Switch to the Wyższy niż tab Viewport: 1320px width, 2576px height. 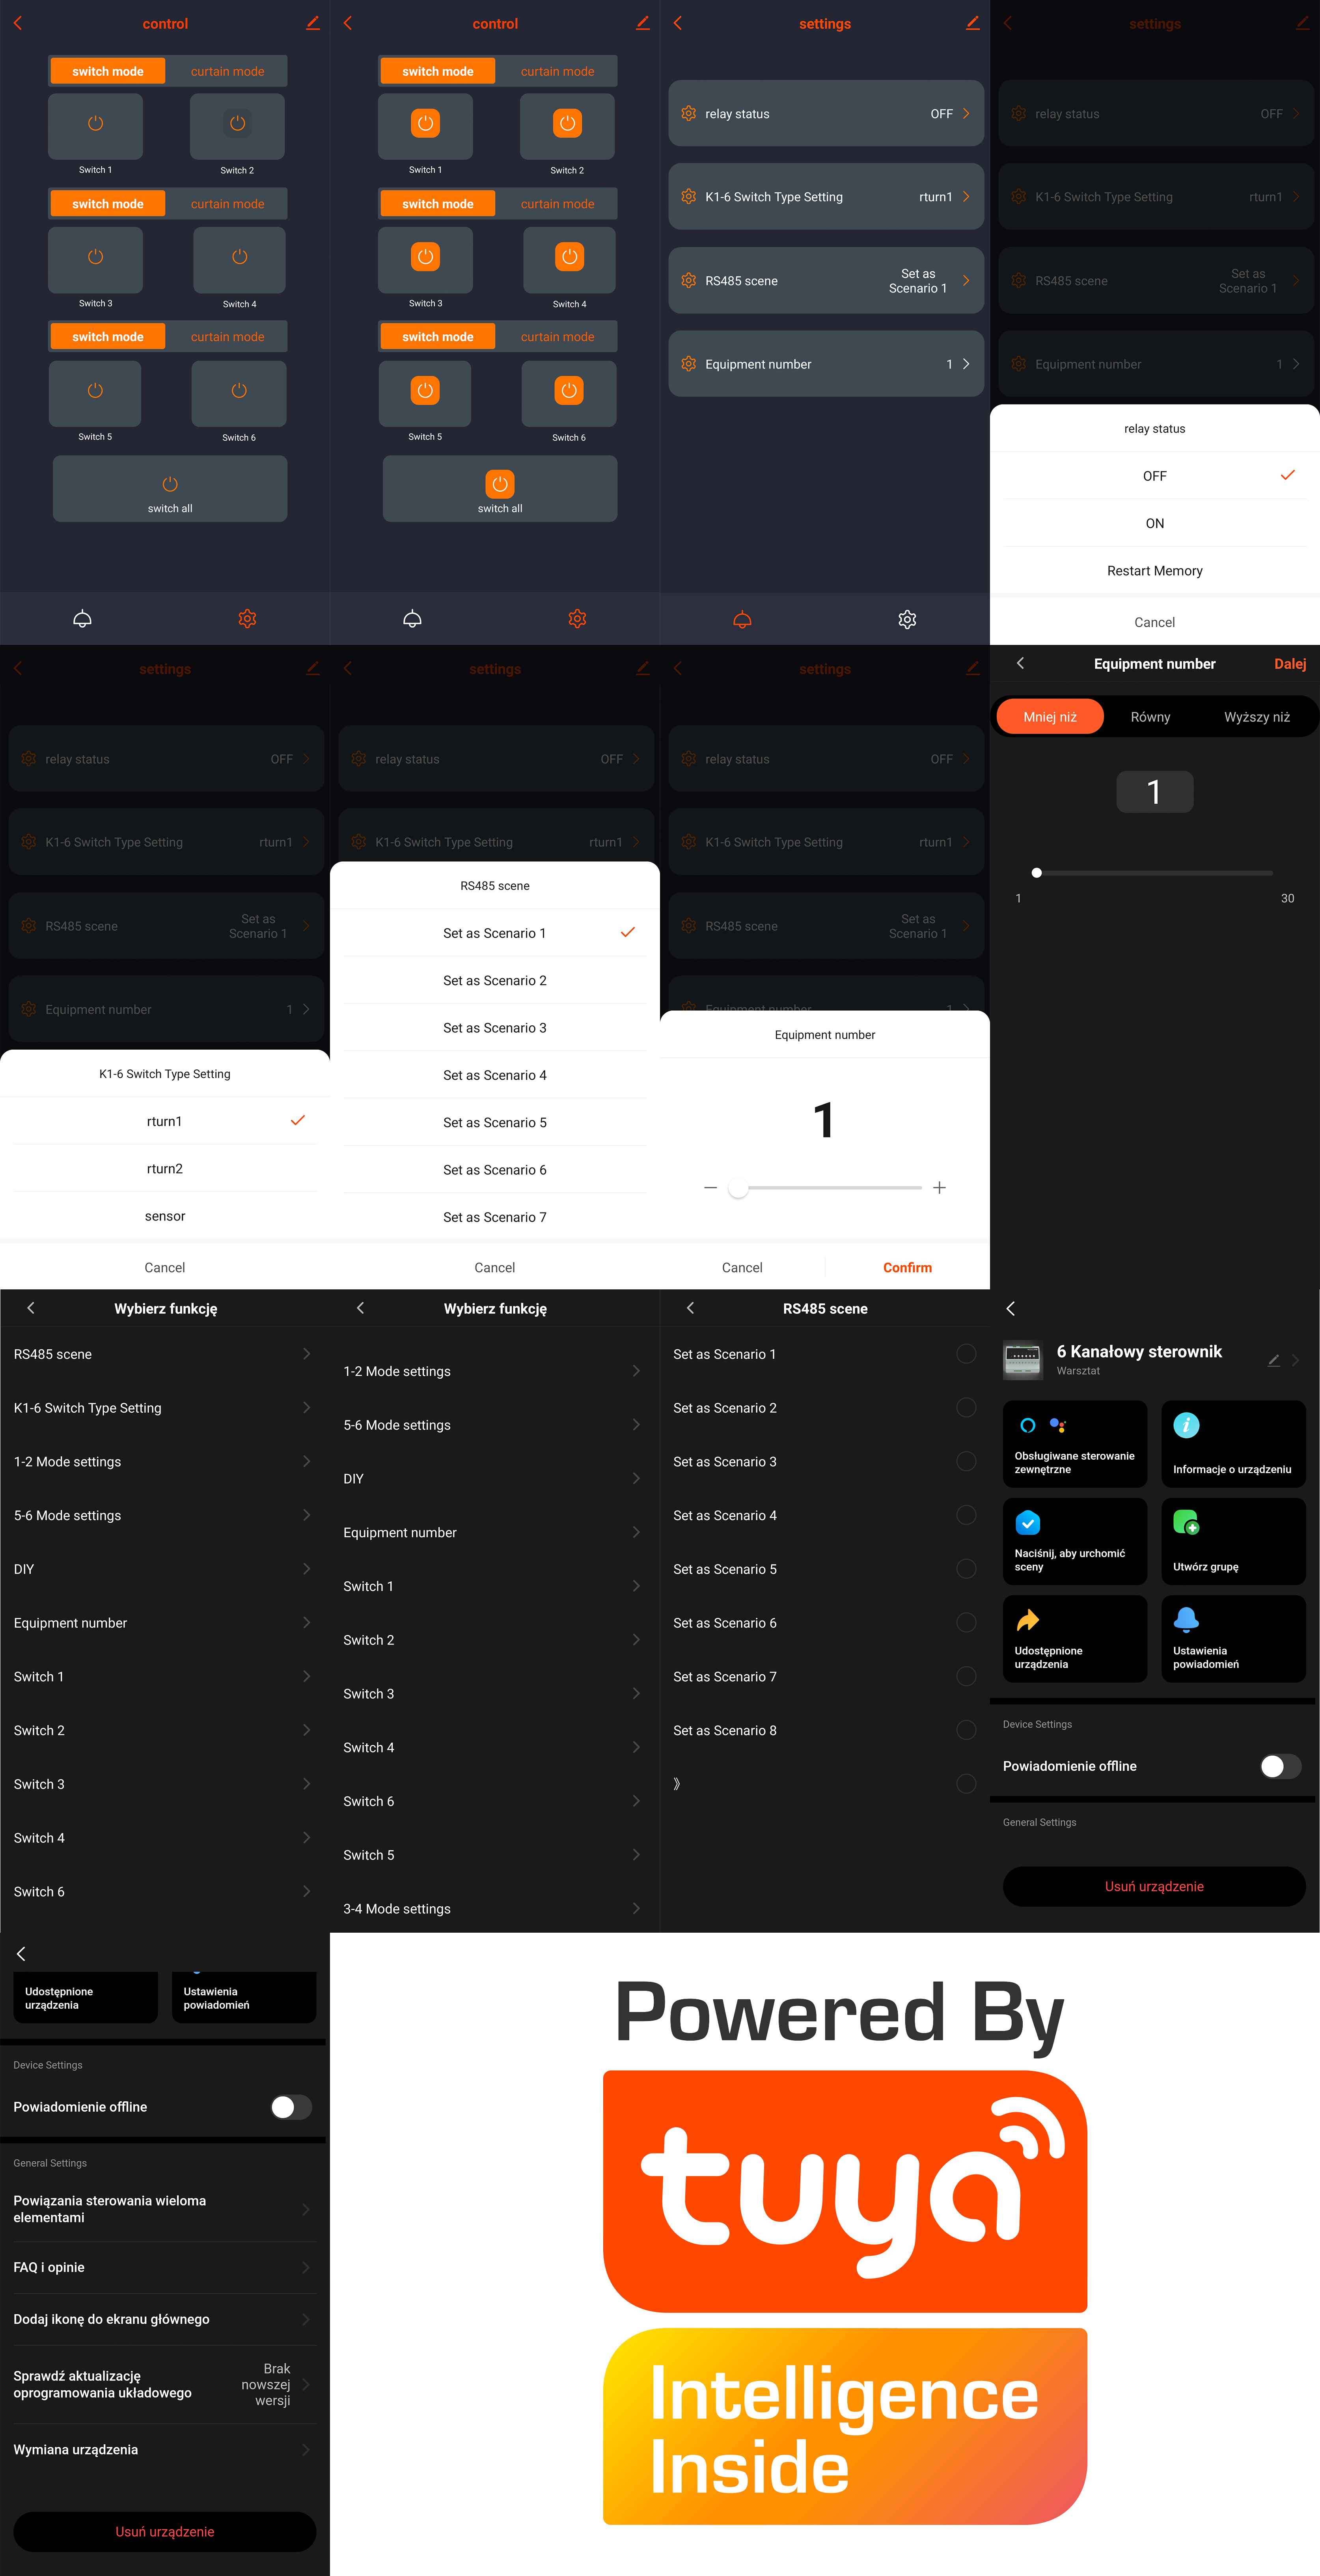coord(1257,717)
